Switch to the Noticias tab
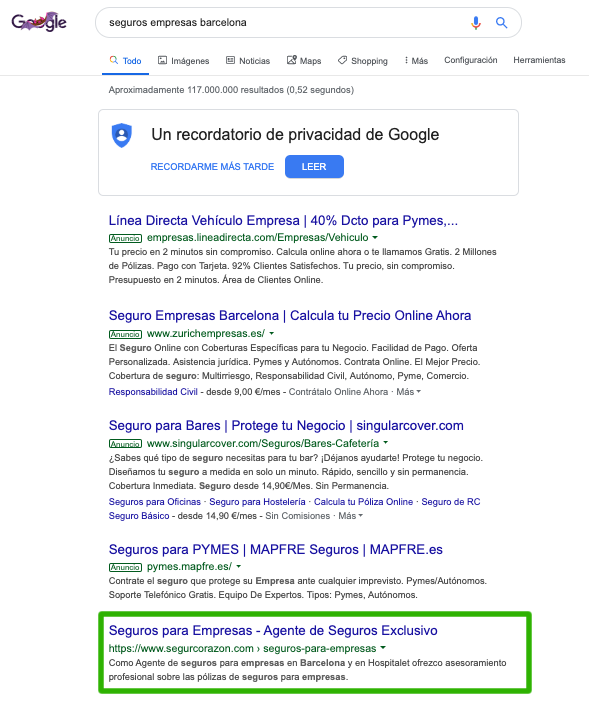Screen dimensions: 589x701 [248, 60]
